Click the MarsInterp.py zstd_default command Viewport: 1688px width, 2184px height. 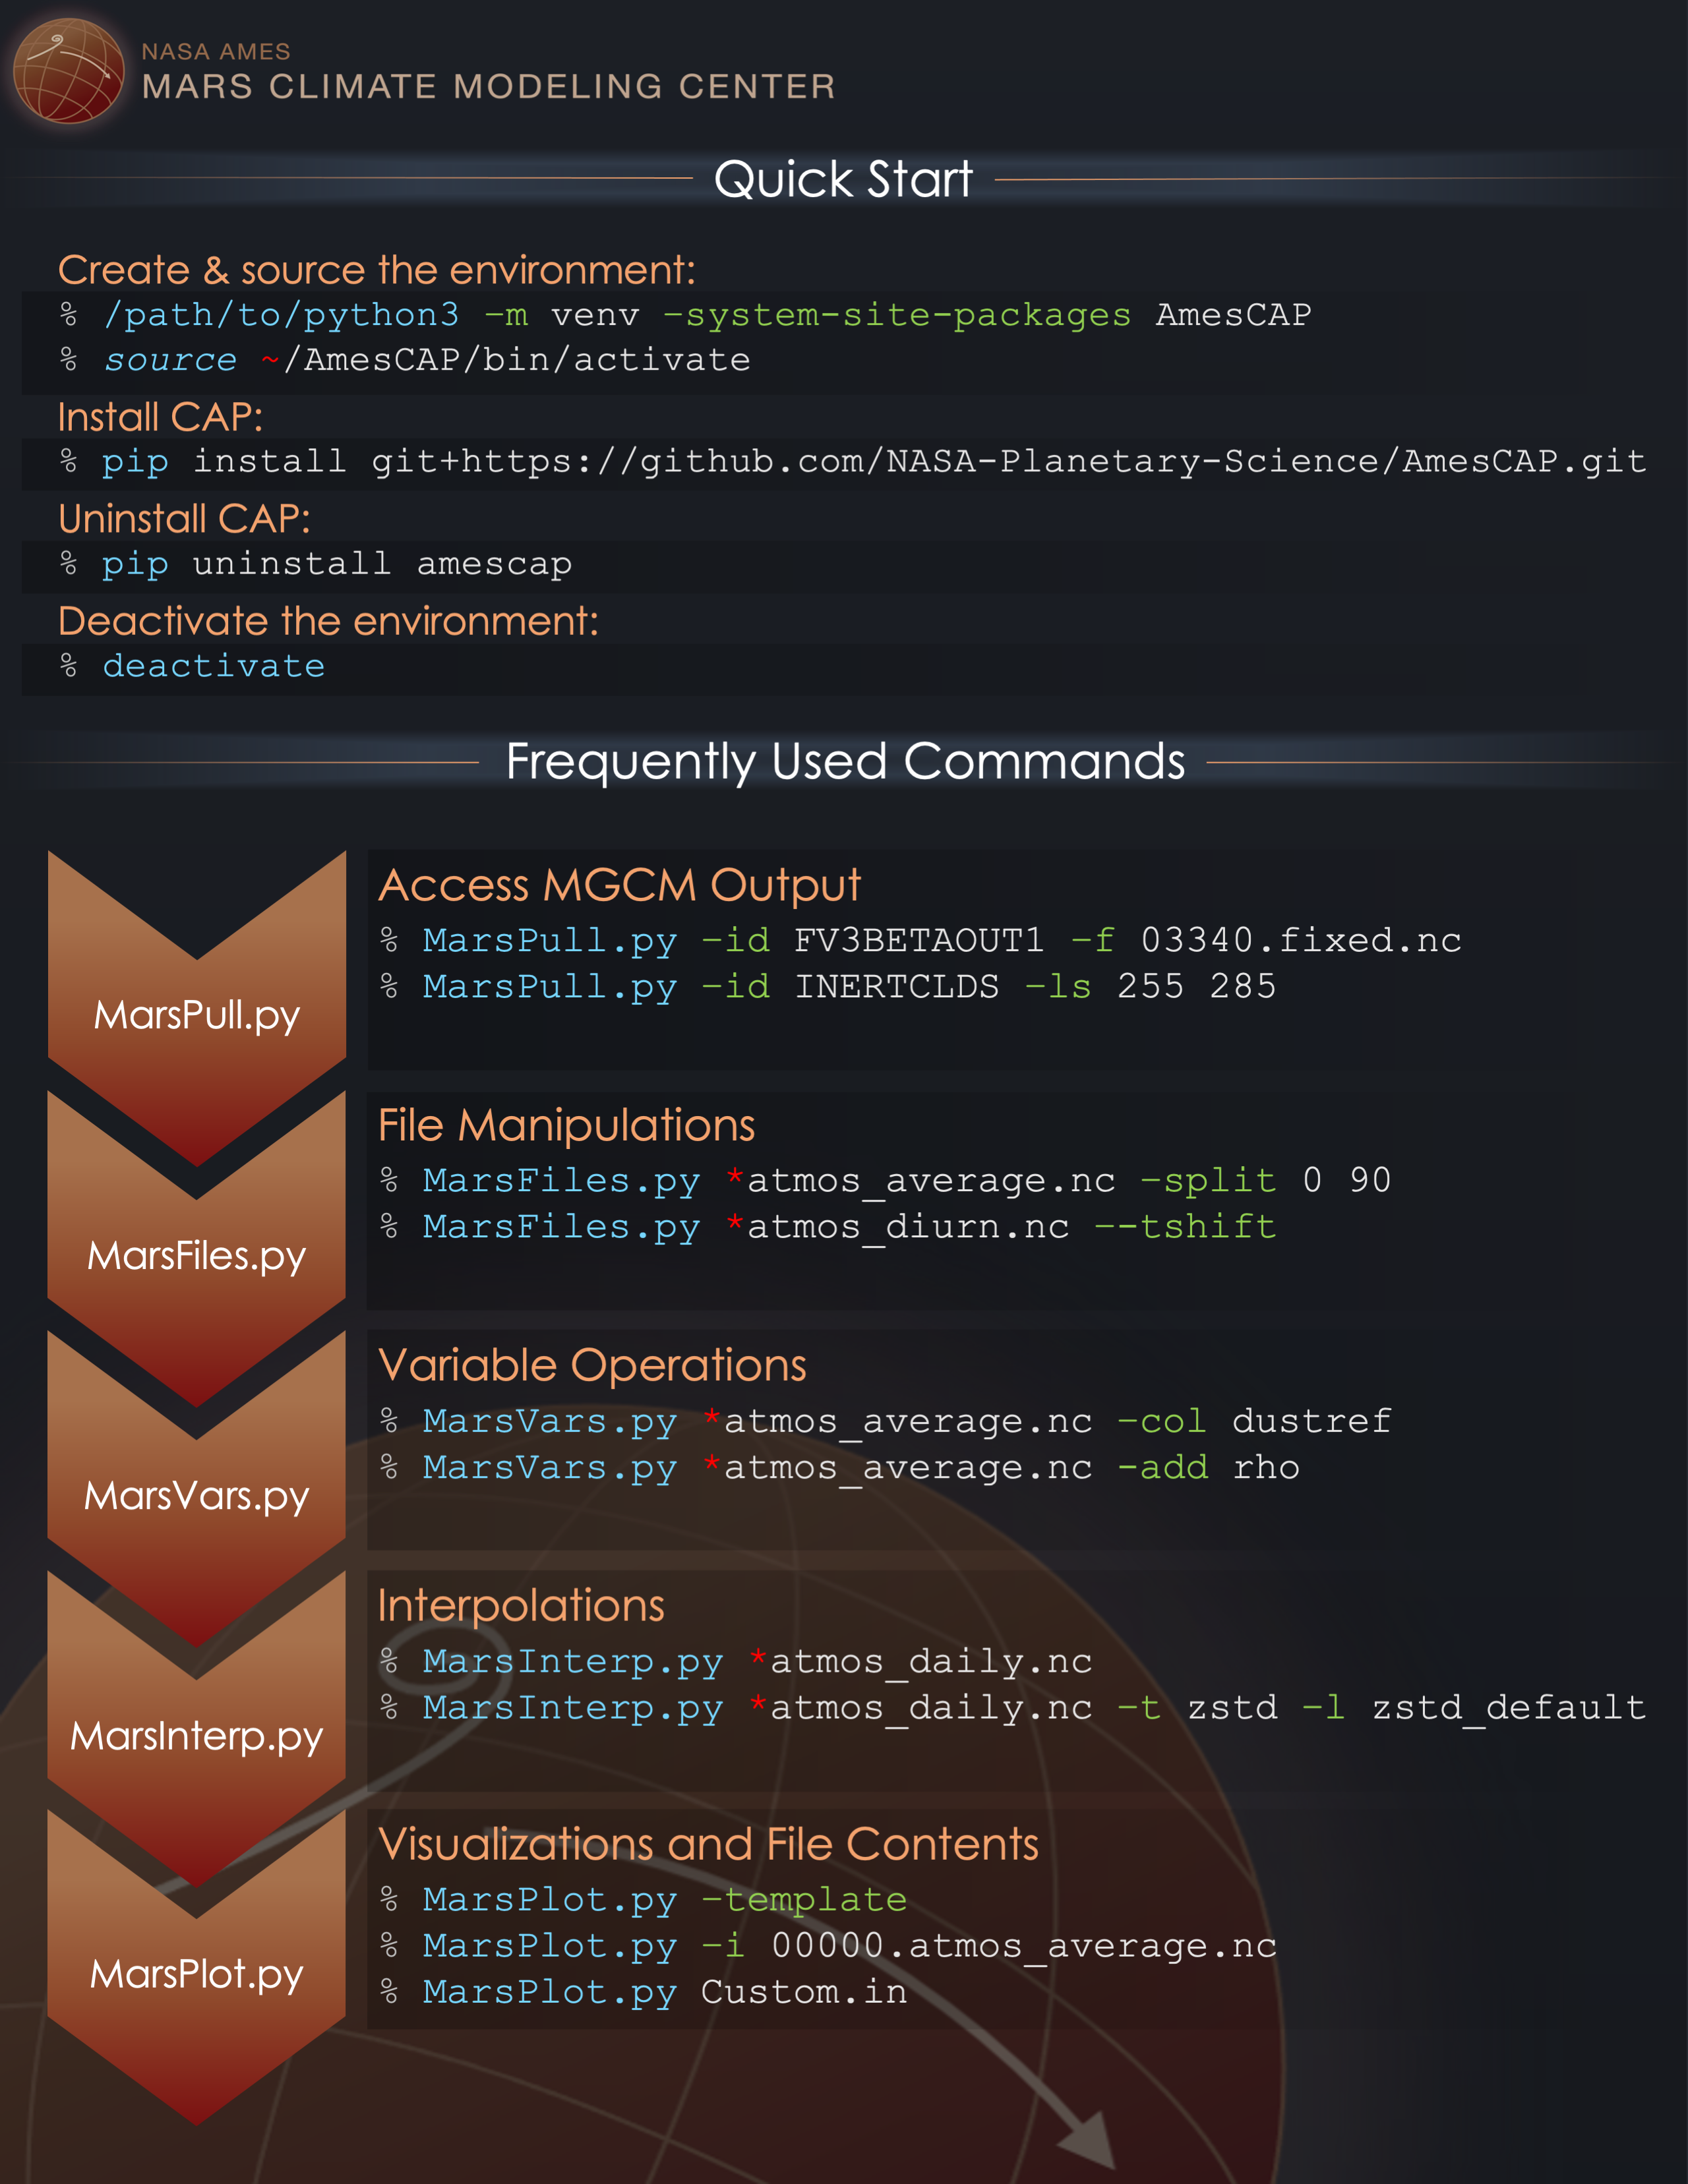click(x=1012, y=1708)
